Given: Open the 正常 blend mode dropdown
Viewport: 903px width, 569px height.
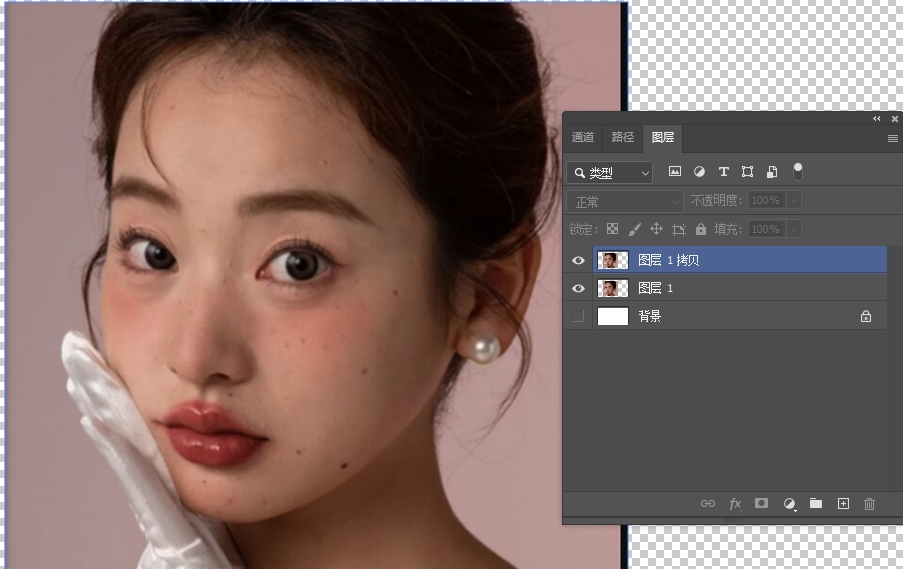Looking at the screenshot, I should (625, 202).
